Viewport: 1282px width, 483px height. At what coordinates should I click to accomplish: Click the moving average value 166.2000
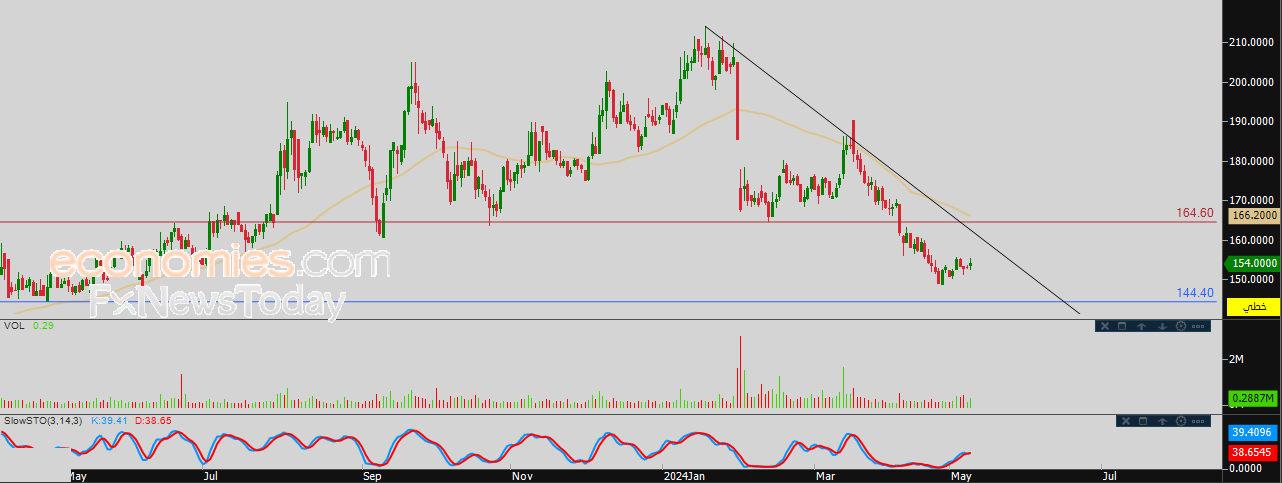1252,215
